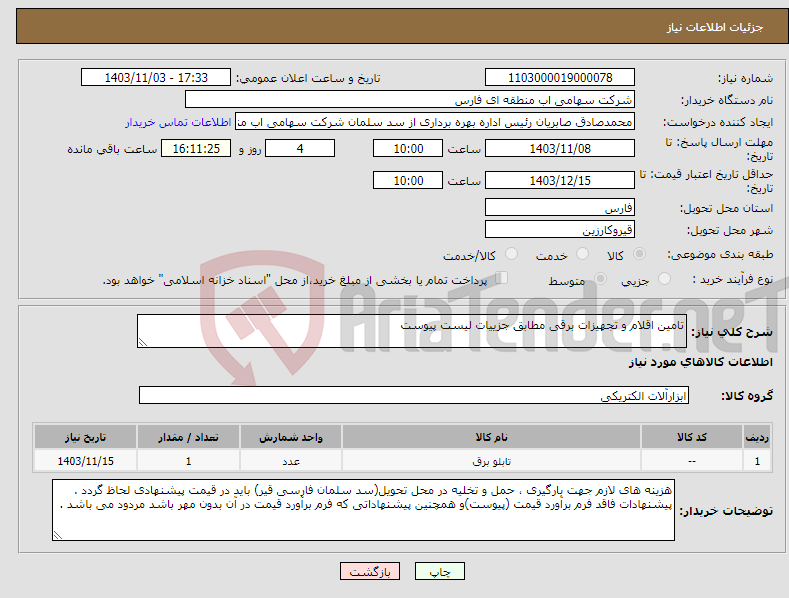Click the شماره نیاز label
Viewport: 789px width, 598px height.
pyautogui.click(x=745, y=79)
